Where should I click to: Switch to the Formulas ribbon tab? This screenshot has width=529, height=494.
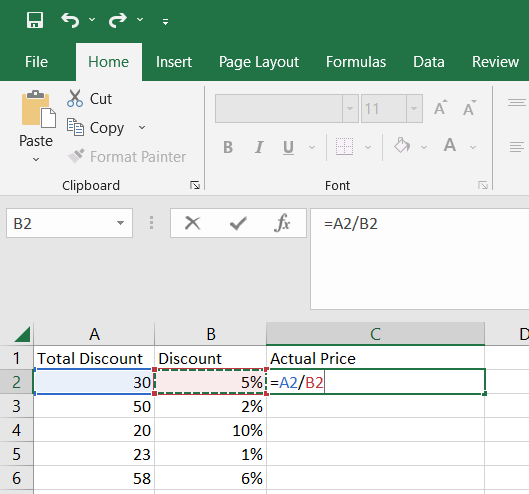[x=356, y=62]
